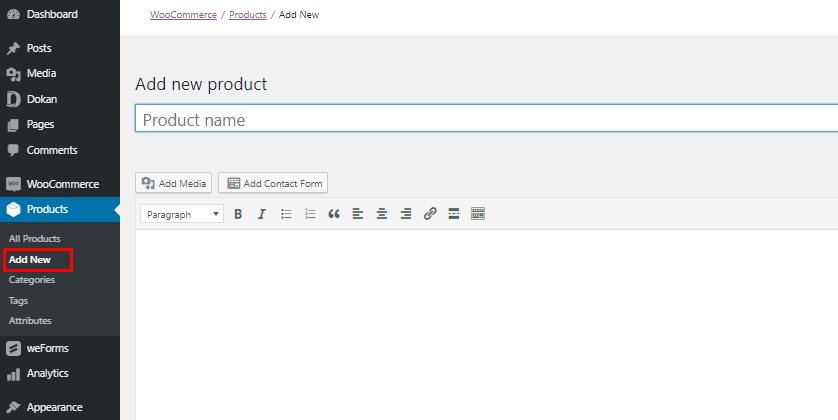Insert a bulleted list
Screen dimensions: 838x420
(286, 214)
